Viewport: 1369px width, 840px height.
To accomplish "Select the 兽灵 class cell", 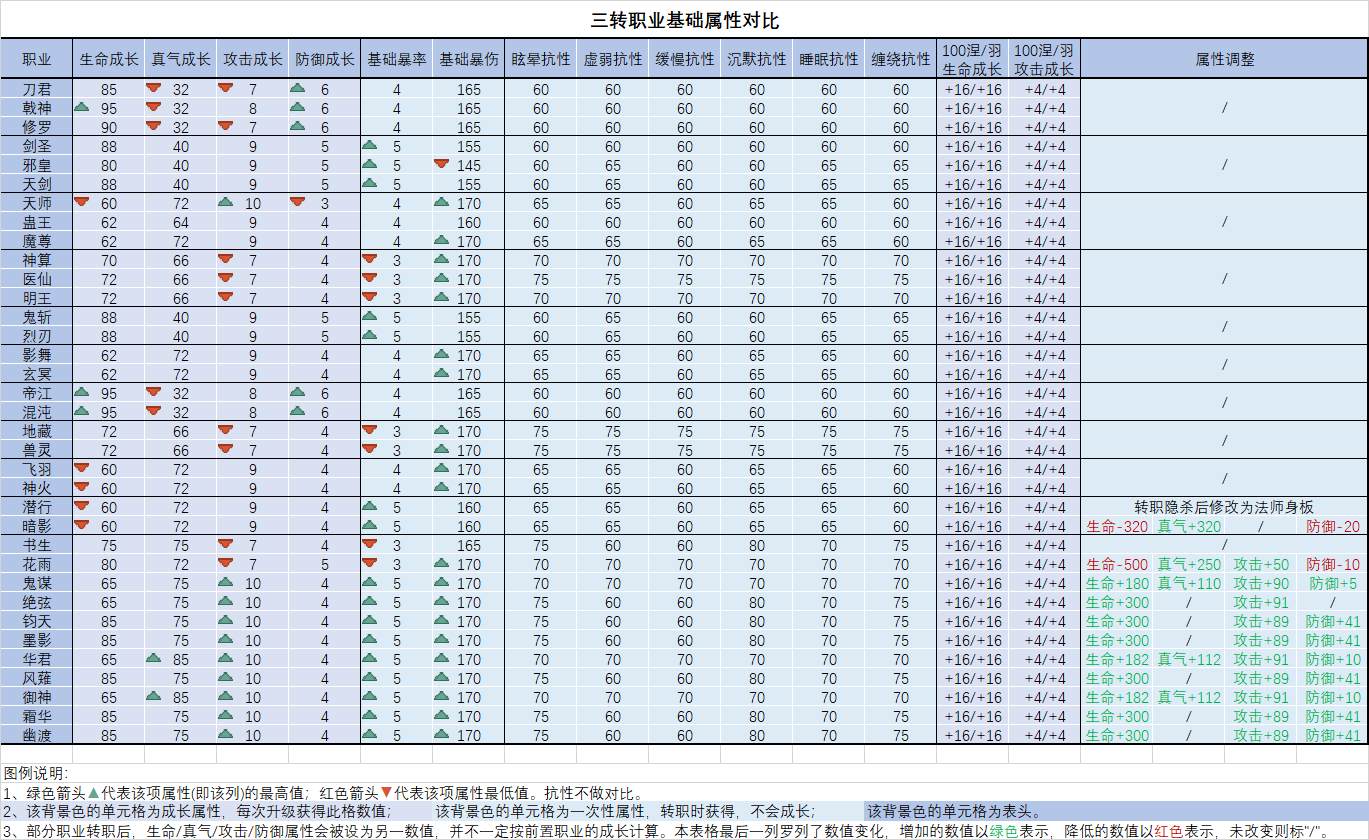I will (x=37, y=450).
